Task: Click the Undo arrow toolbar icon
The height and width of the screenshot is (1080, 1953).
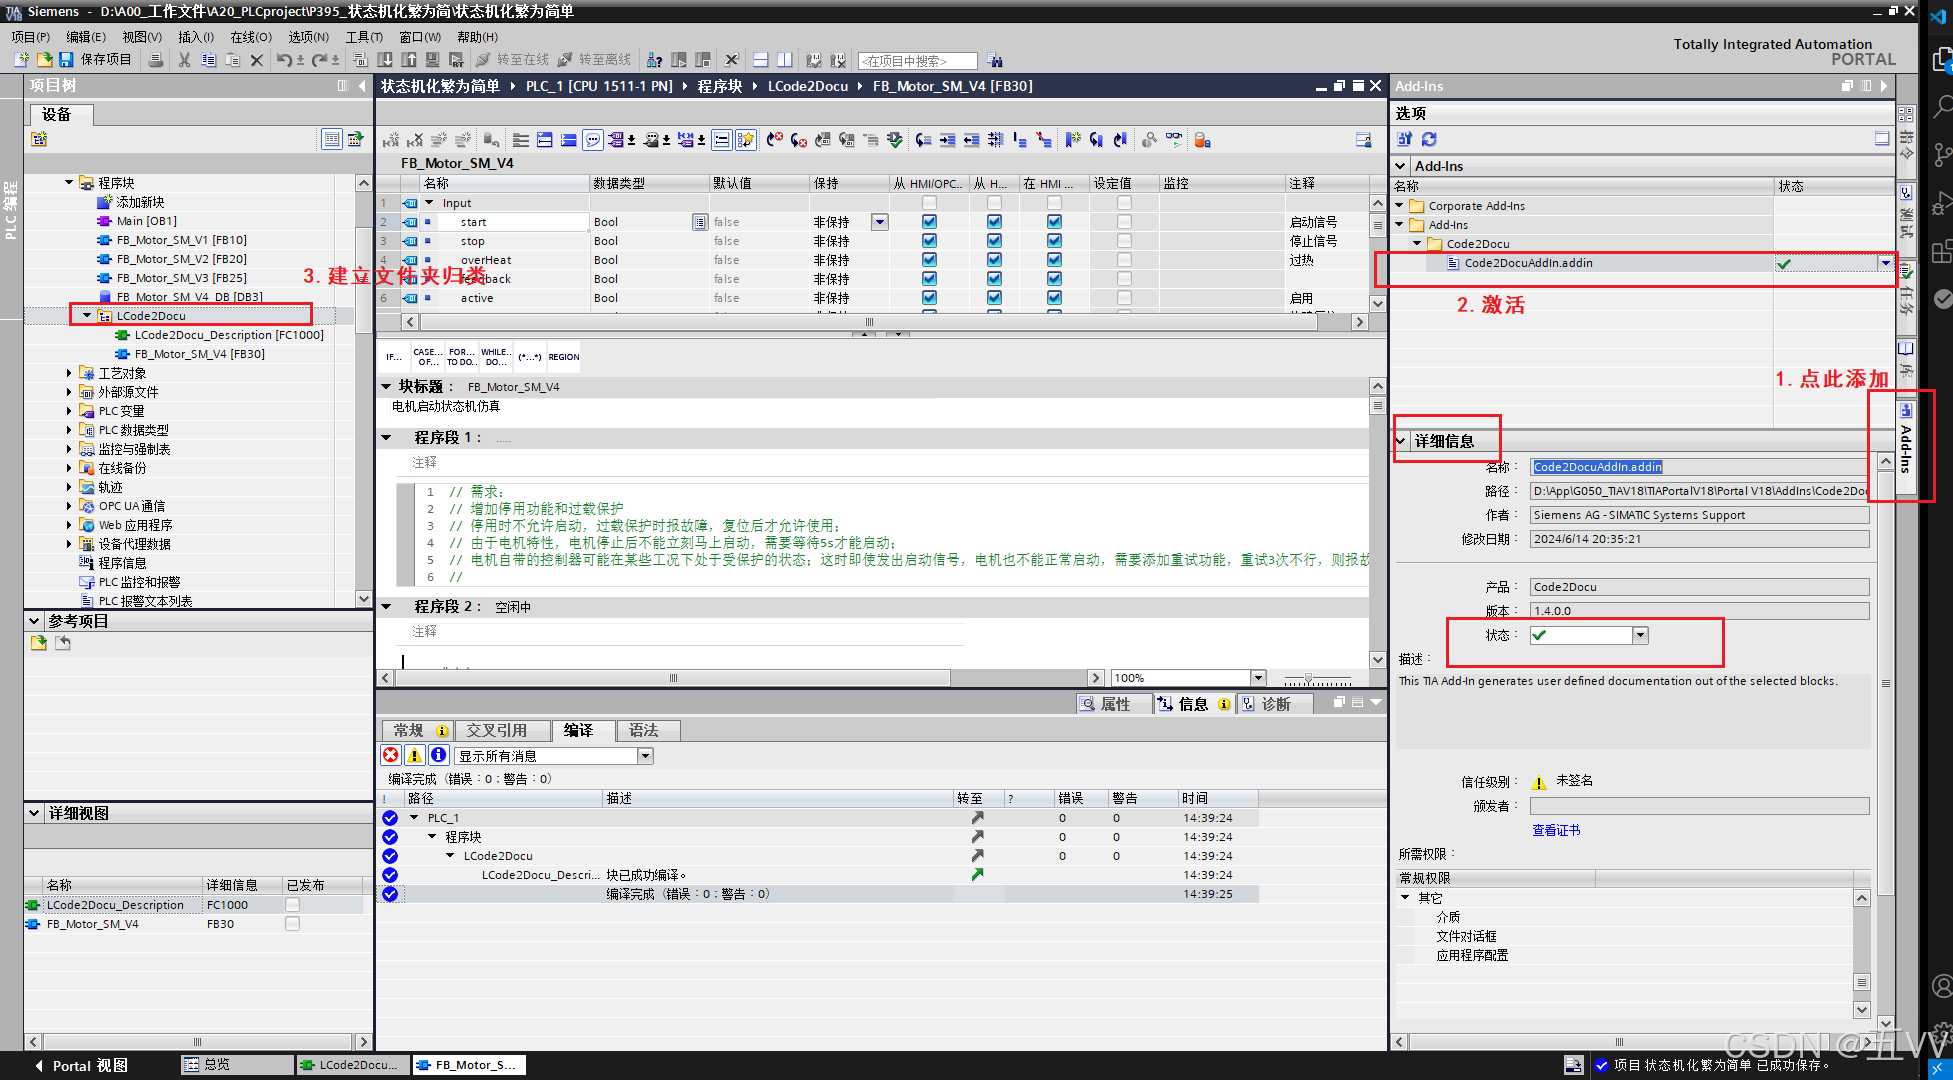Action: (284, 60)
